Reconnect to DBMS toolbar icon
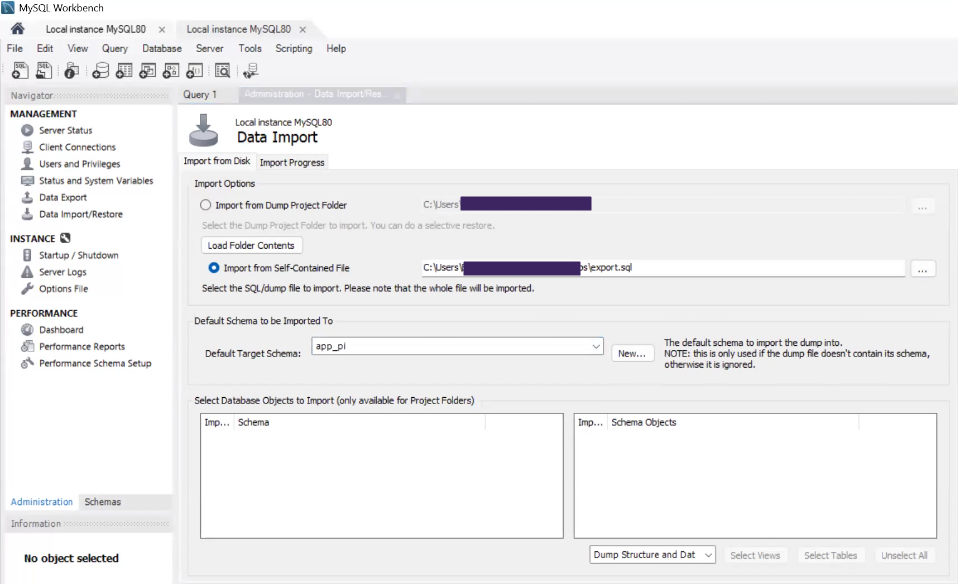958x584 pixels. pos(250,71)
